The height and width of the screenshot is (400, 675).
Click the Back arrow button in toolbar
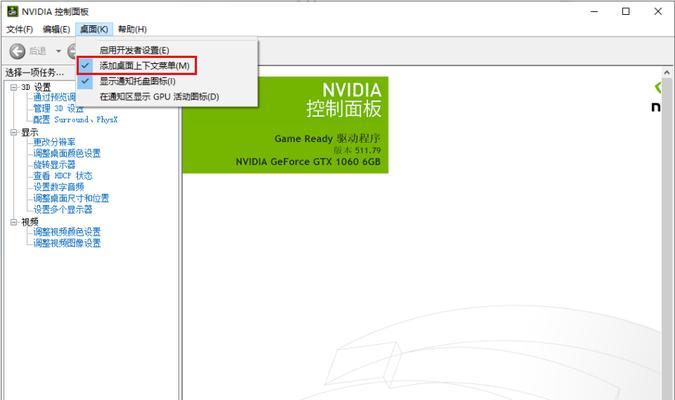coord(18,51)
